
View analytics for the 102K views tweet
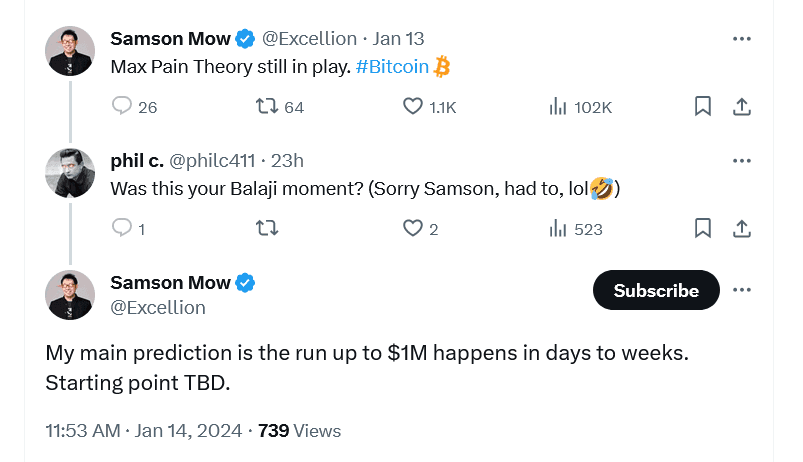(558, 107)
